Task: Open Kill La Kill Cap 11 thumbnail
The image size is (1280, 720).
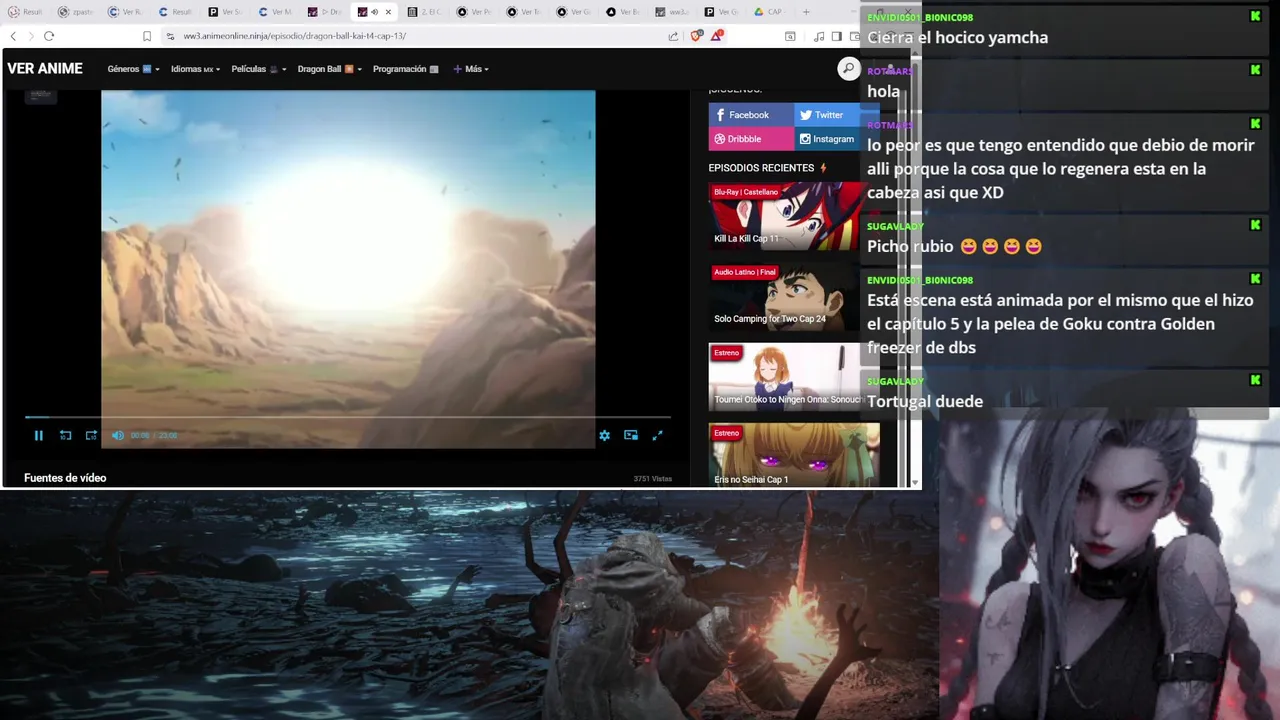Action: 794,216
